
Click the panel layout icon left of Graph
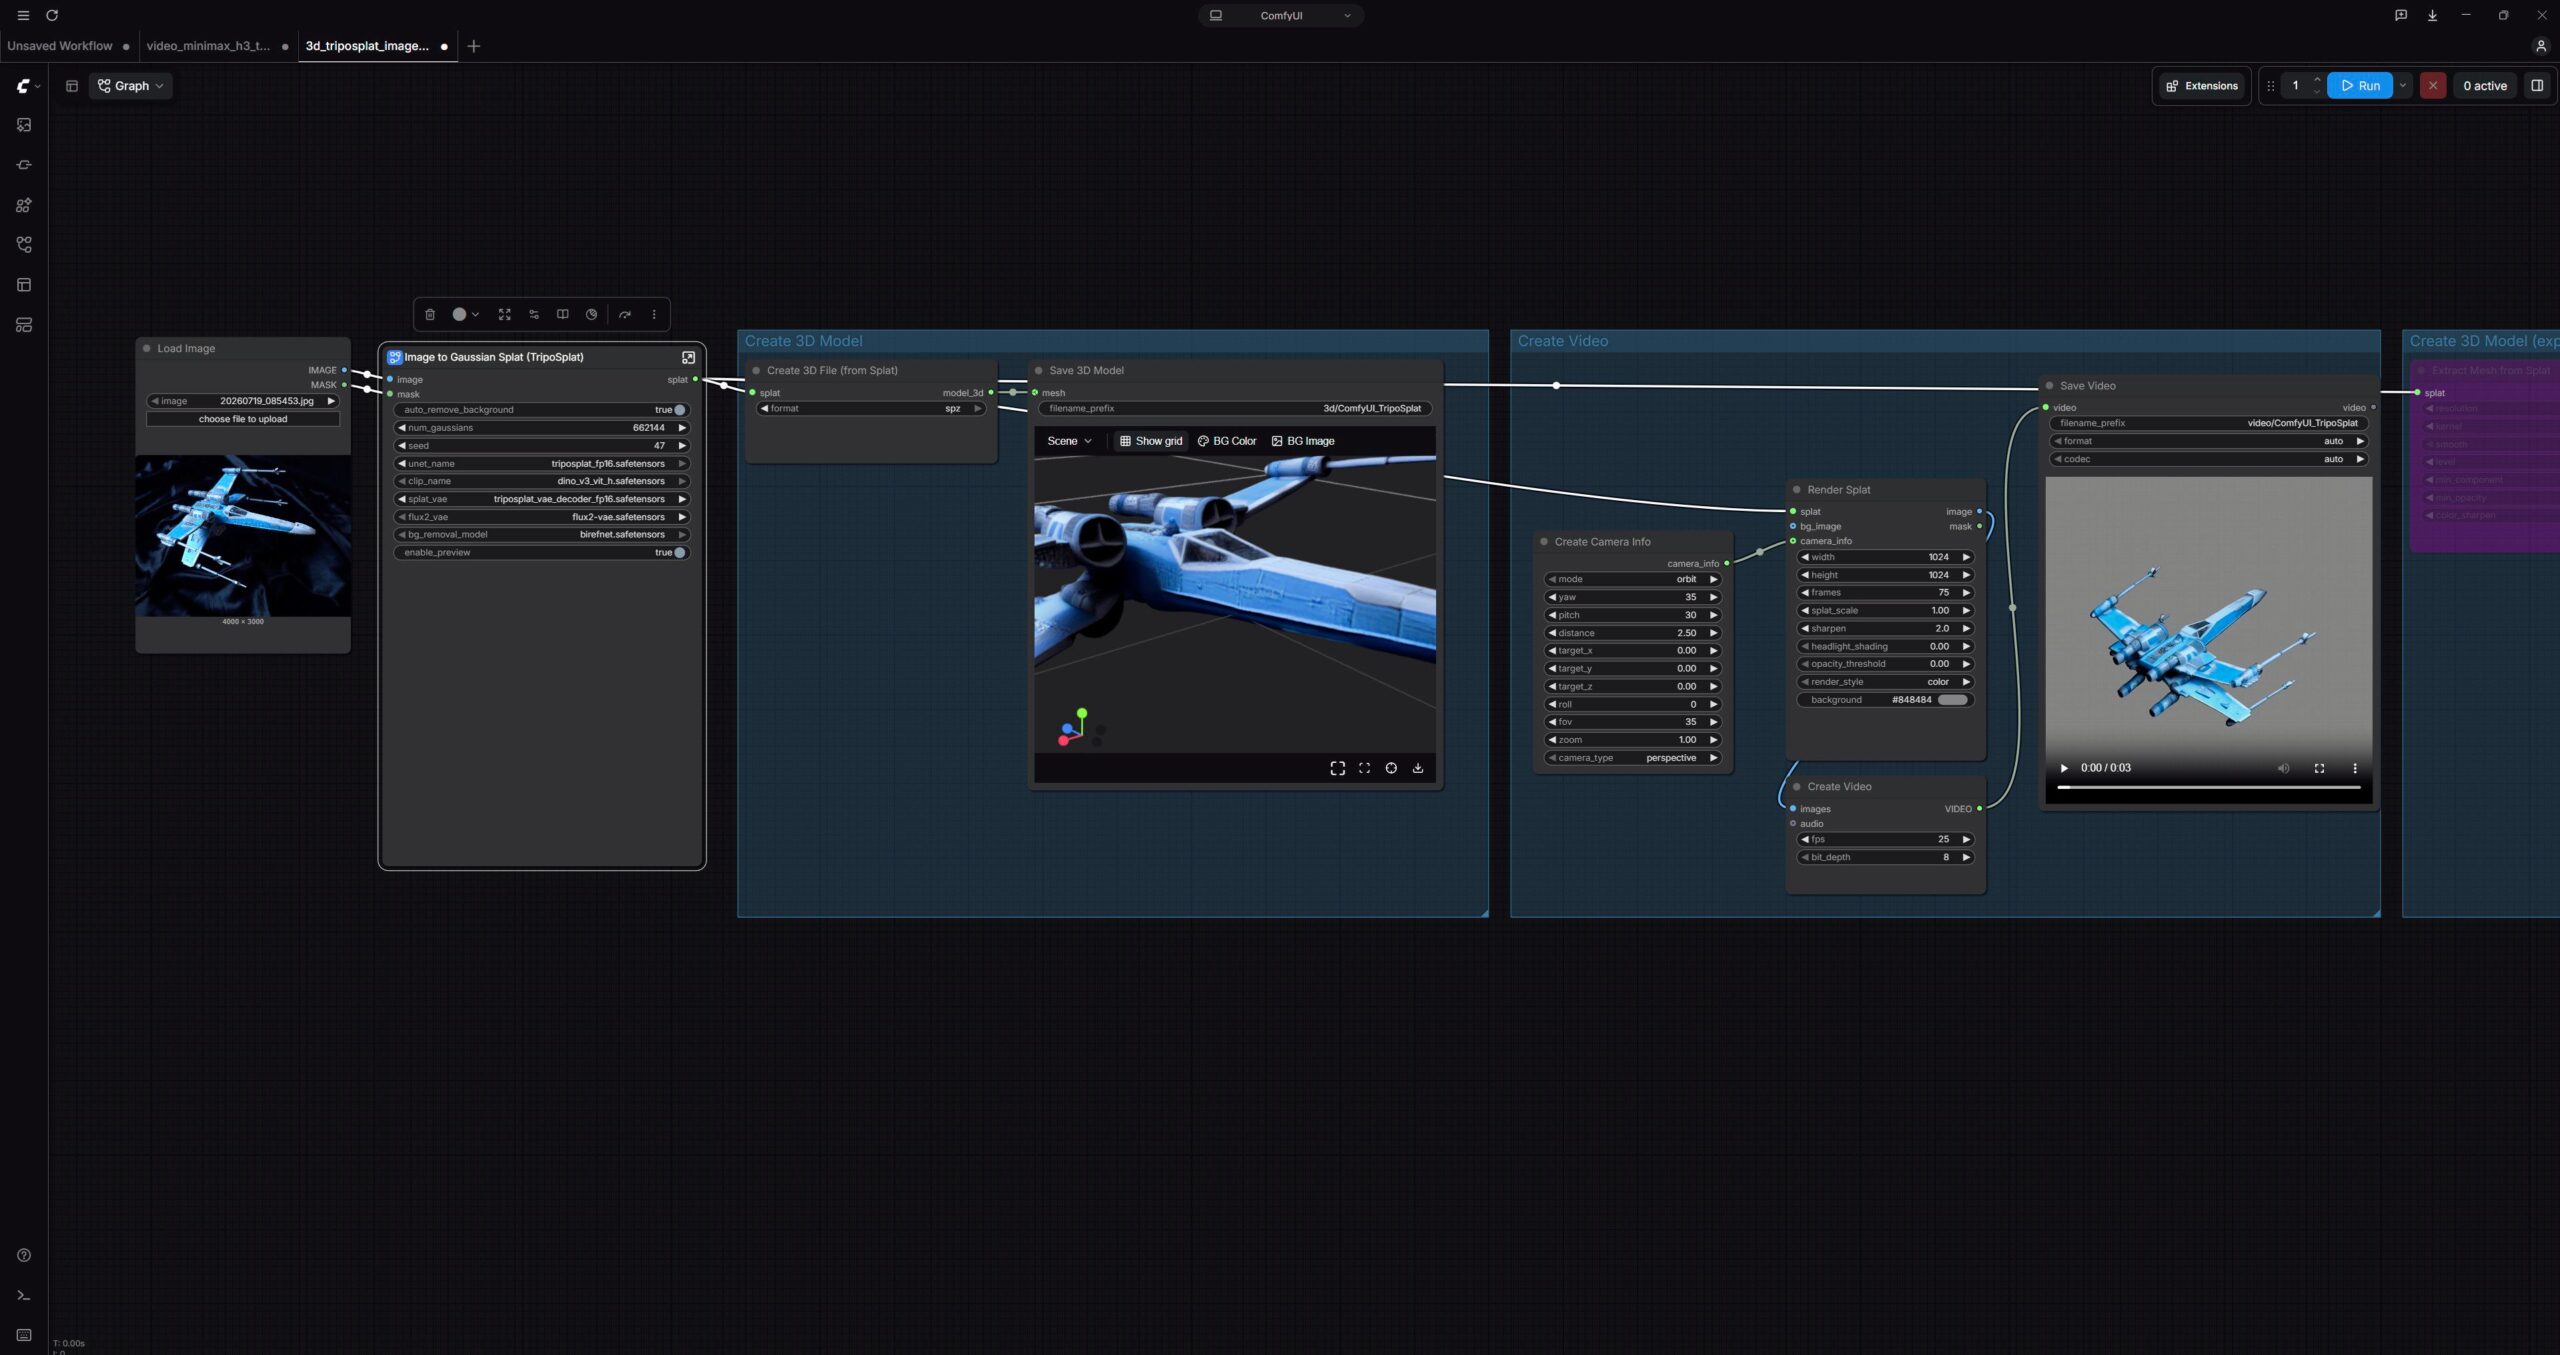72,86
